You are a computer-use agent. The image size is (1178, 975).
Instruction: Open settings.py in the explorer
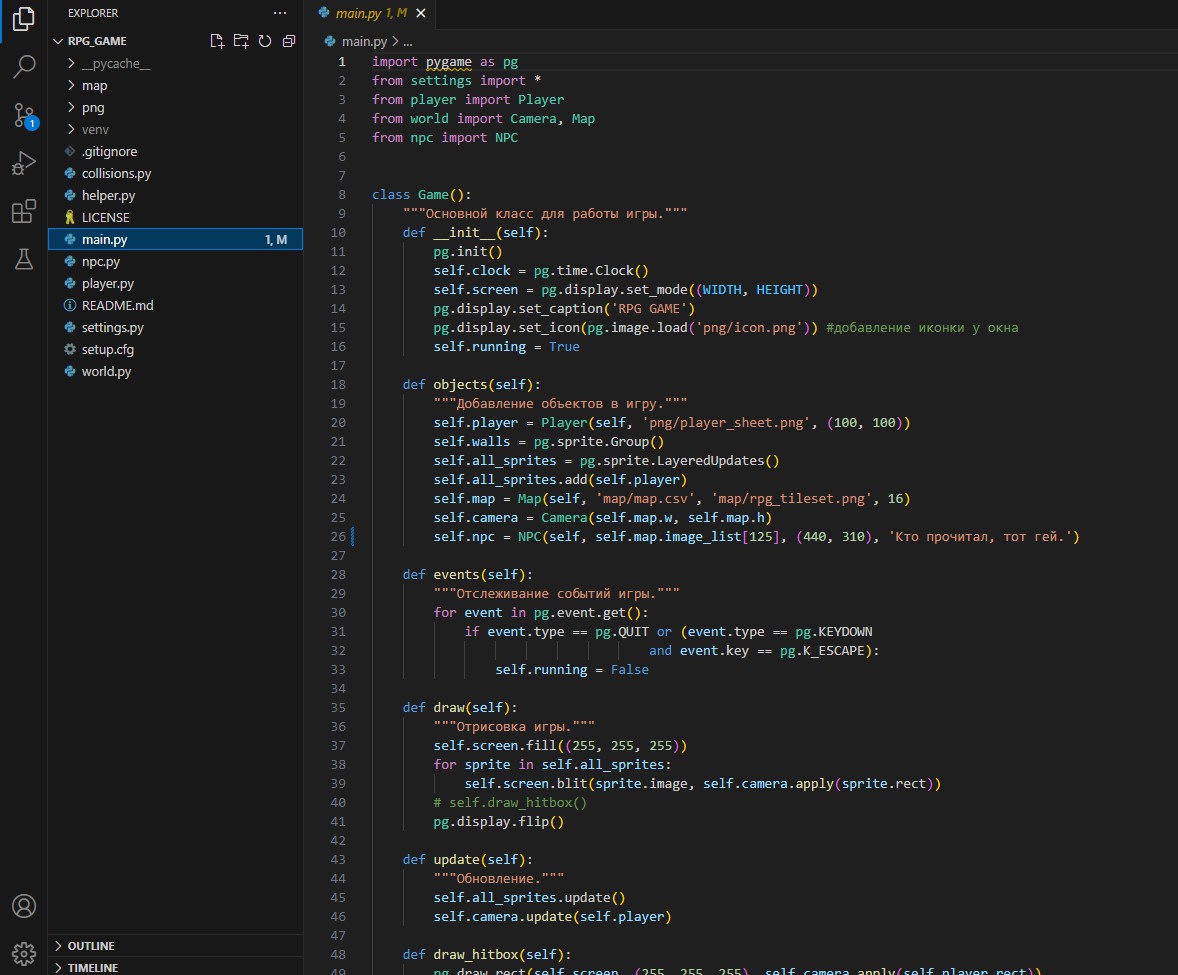point(112,327)
